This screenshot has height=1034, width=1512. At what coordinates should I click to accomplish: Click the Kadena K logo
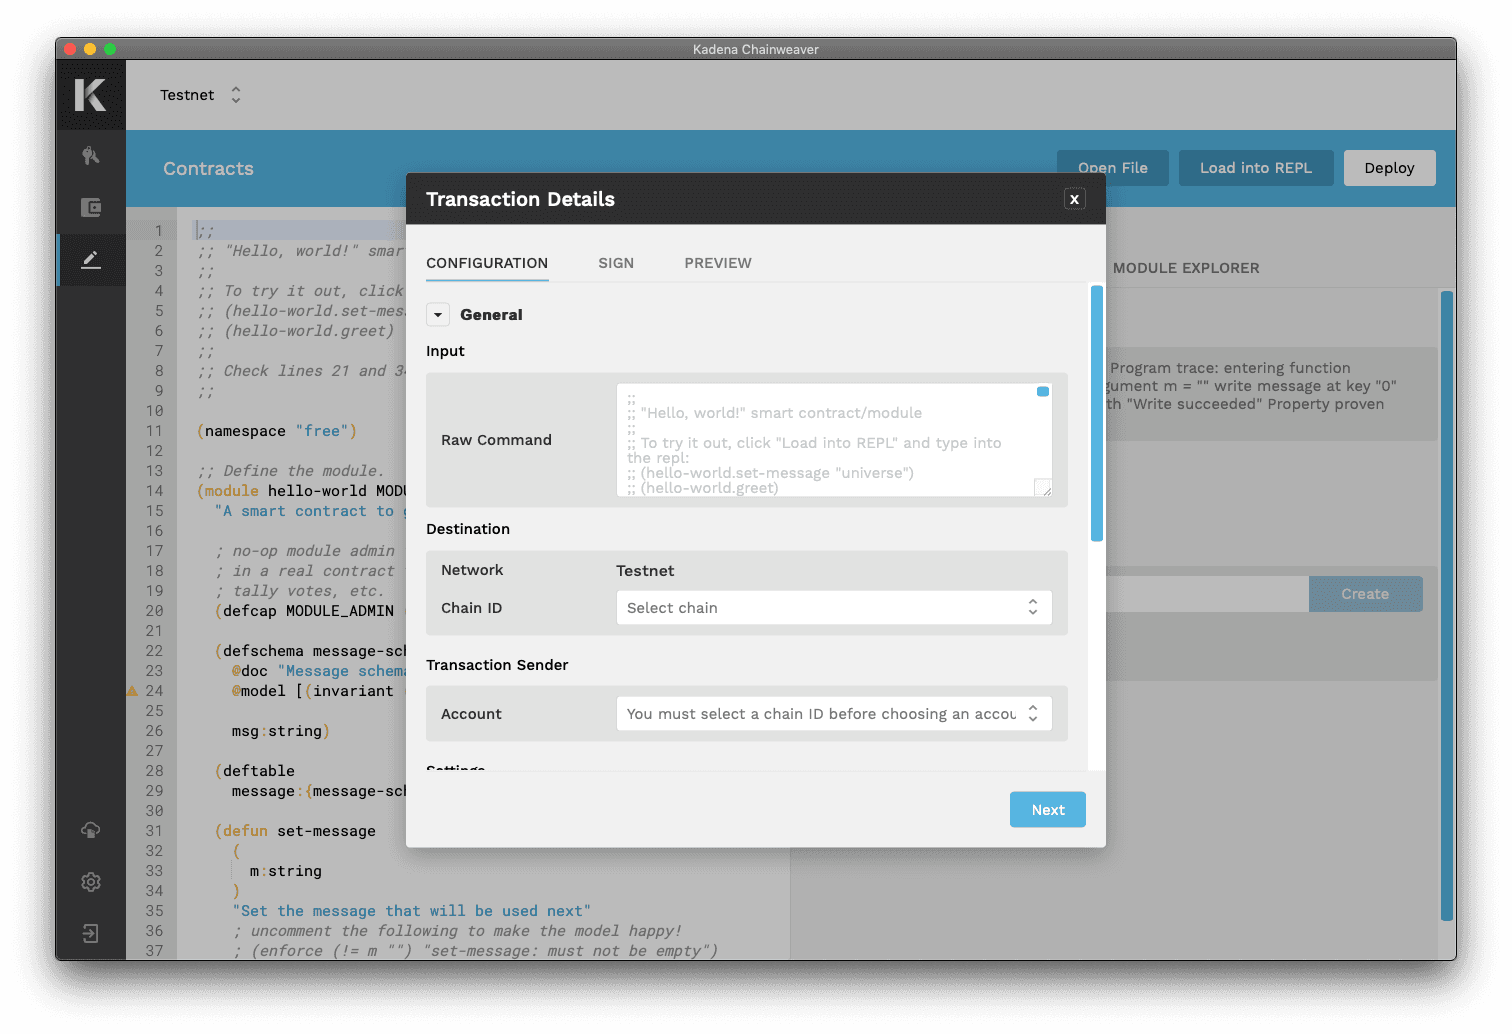pos(90,95)
